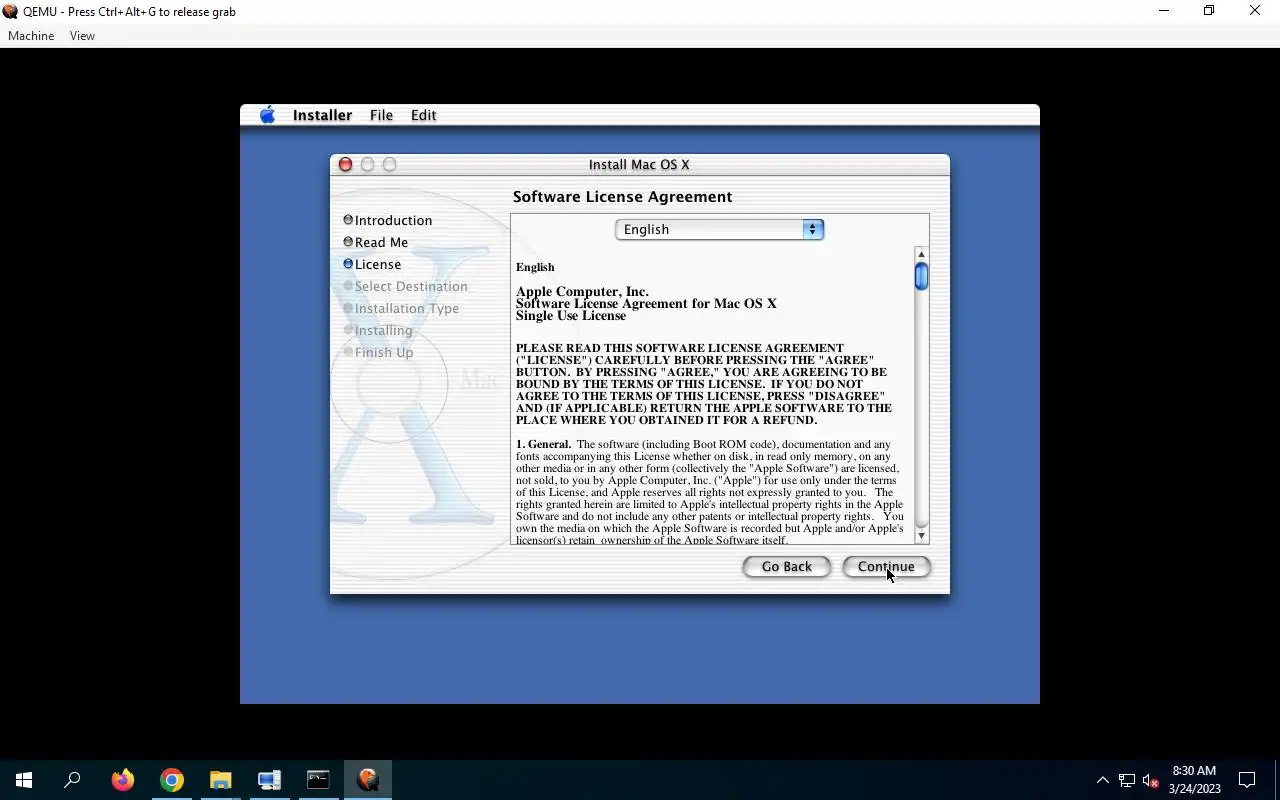Click the Continue button
Screen dimensions: 1280x800
click(x=886, y=566)
